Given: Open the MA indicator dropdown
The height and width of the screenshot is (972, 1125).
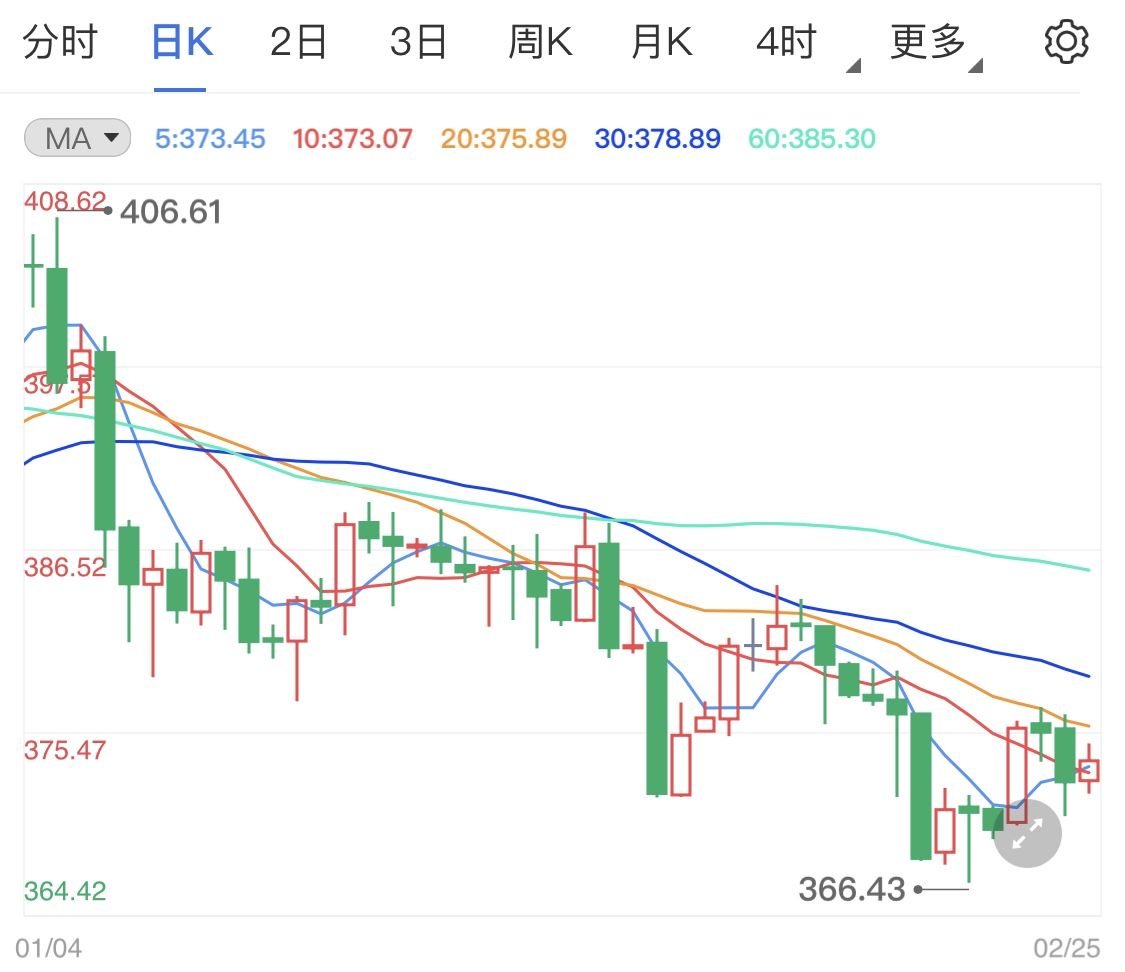Looking at the screenshot, I should (x=77, y=138).
